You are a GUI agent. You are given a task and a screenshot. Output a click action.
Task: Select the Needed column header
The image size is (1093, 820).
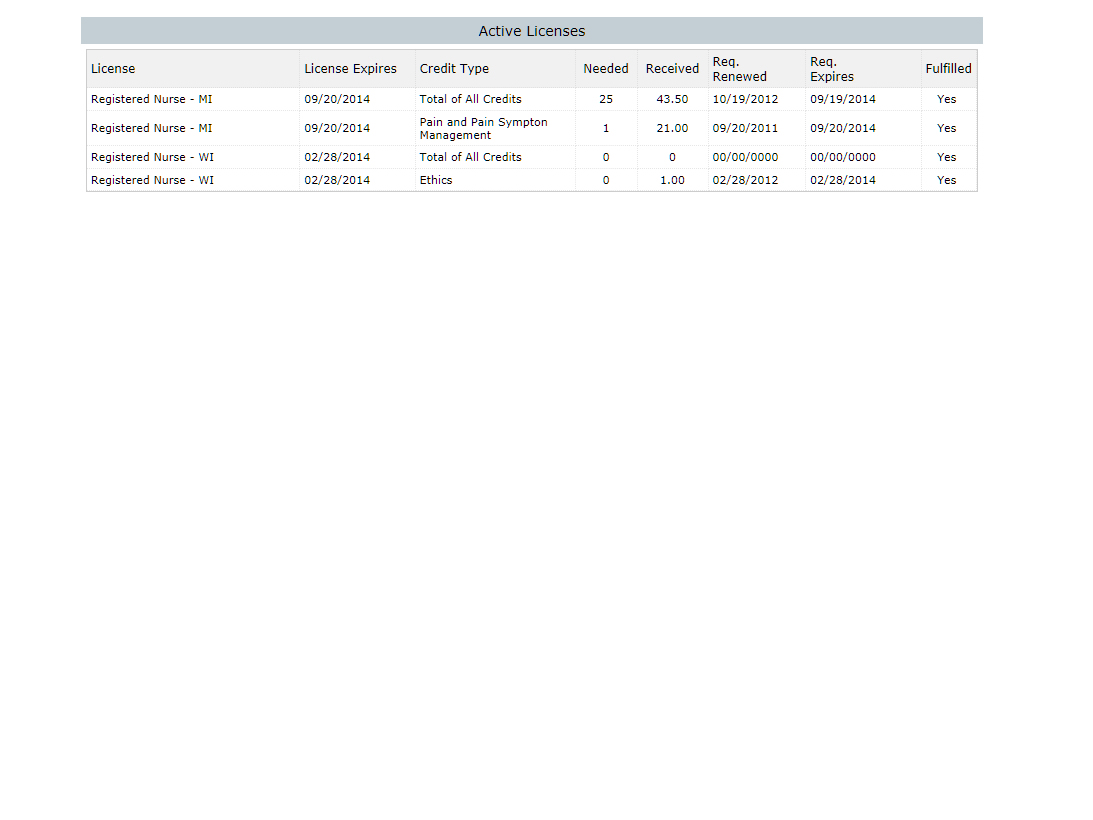[x=606, y=69]
